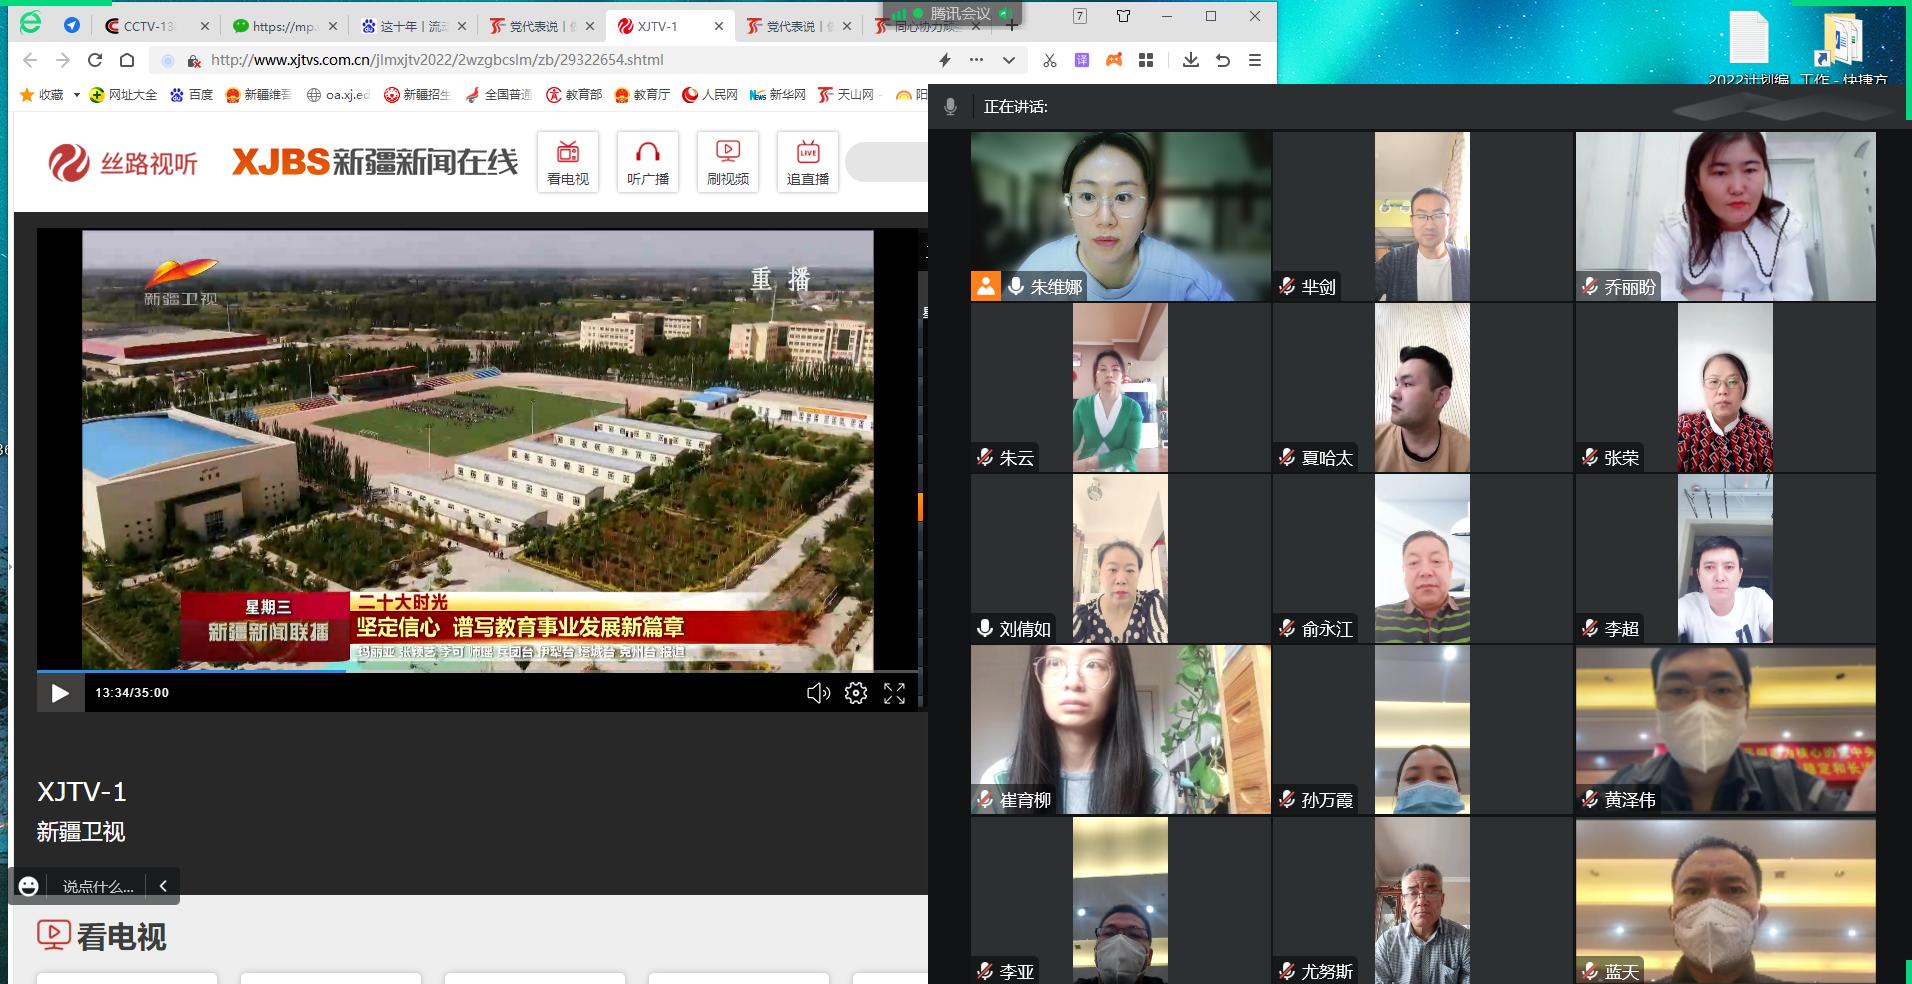
Task: Click the 看电视 watch TV icon
Action: pyautogui.click(x=568, y=162)
